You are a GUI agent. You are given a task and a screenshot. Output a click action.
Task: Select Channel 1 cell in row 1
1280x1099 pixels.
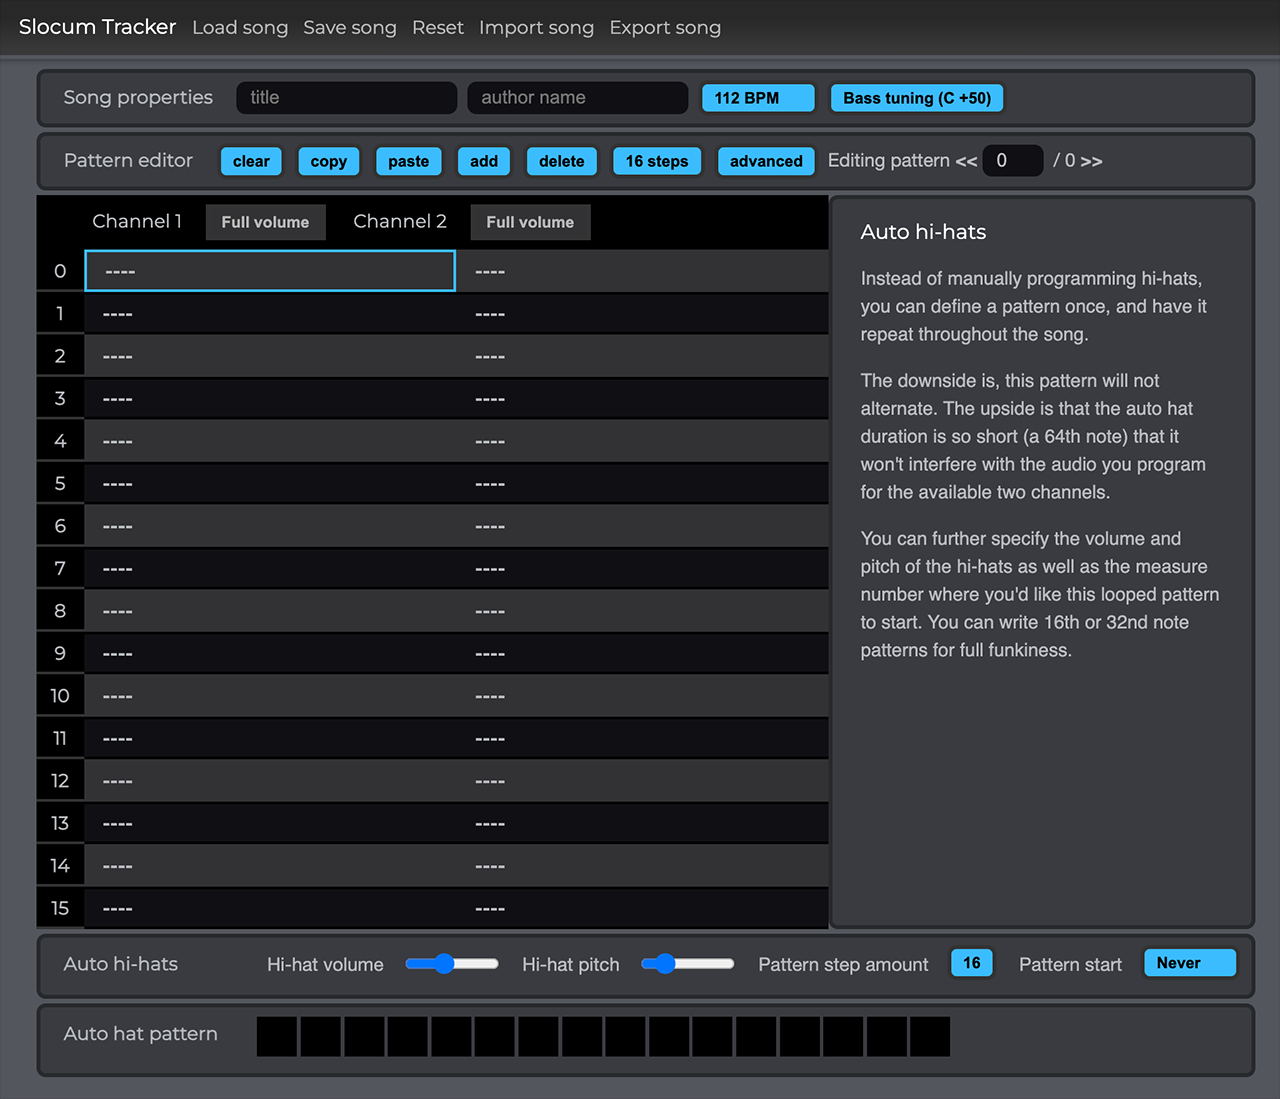point(270,314)
